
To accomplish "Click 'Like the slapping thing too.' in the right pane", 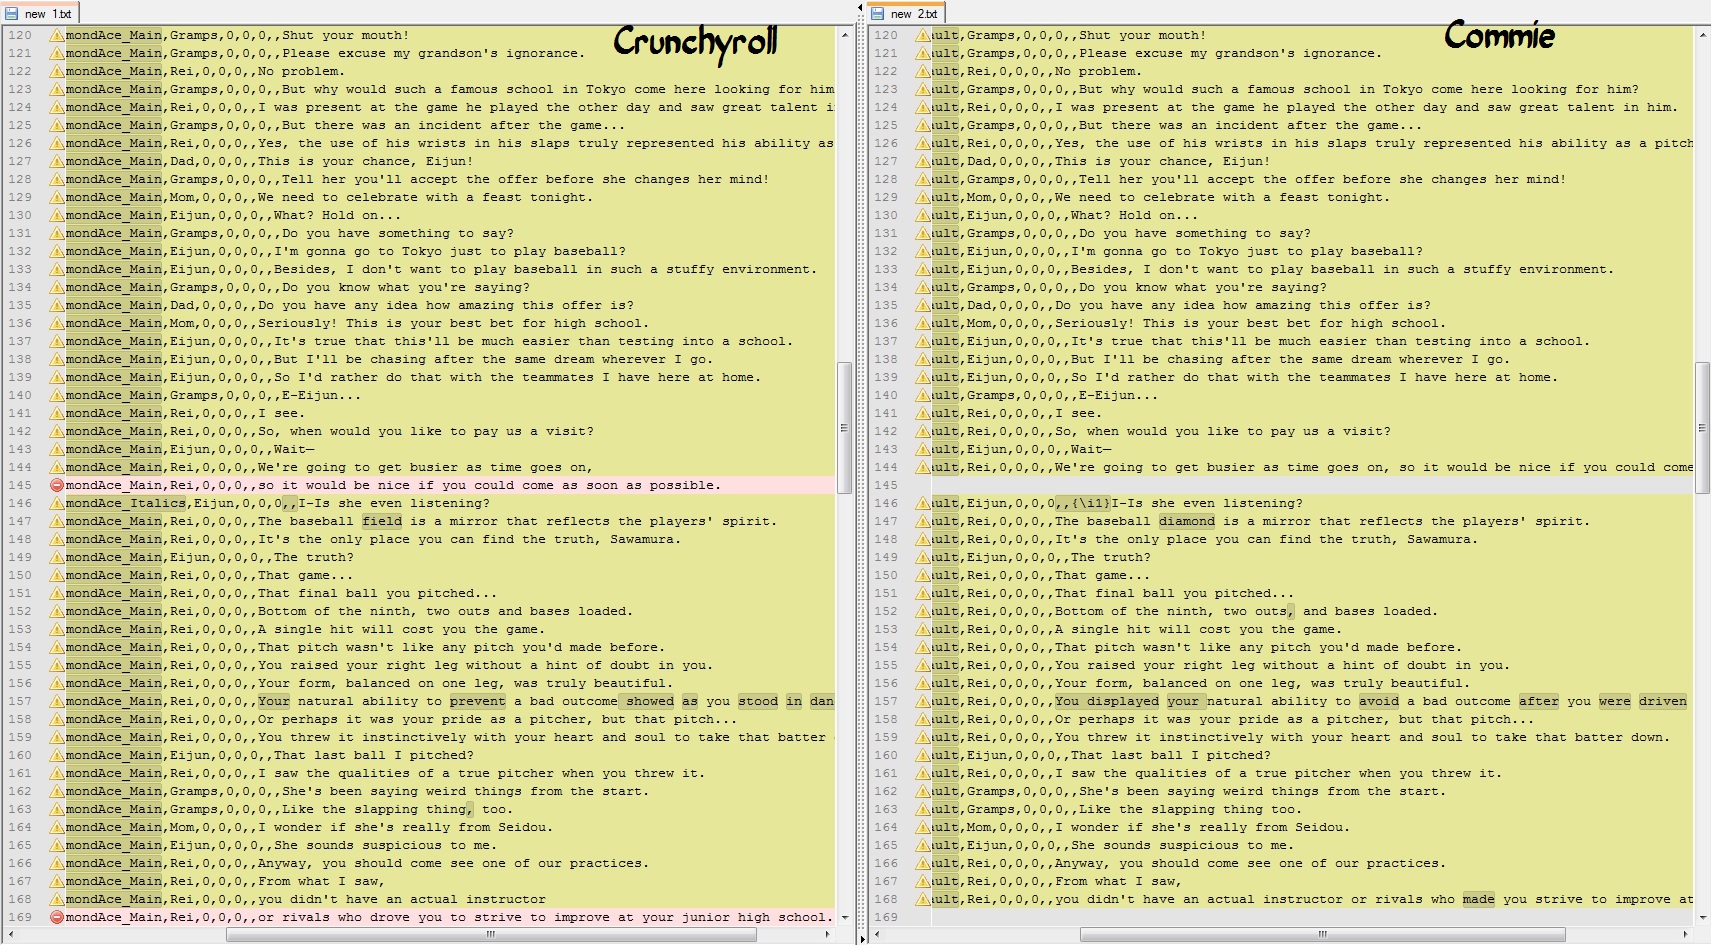I will click(x=1191, y=809).
